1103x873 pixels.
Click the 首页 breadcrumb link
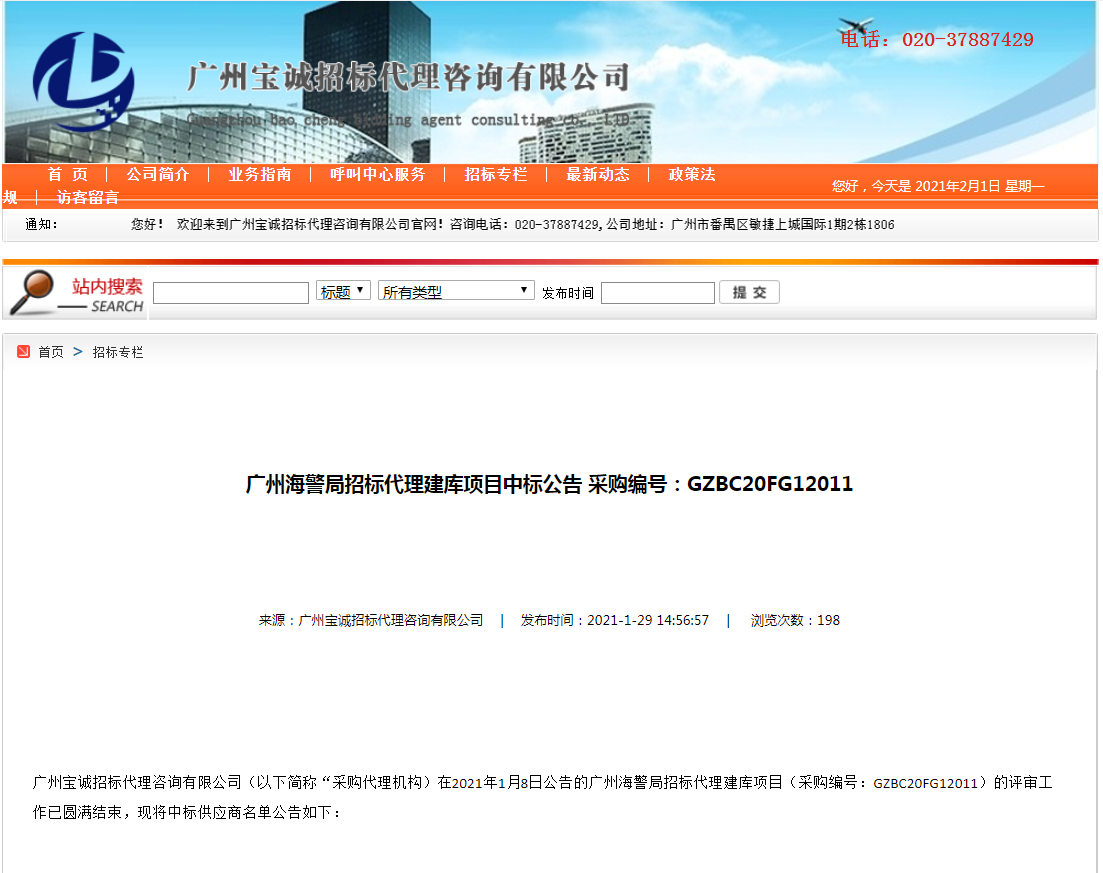(x=51, y=352)
